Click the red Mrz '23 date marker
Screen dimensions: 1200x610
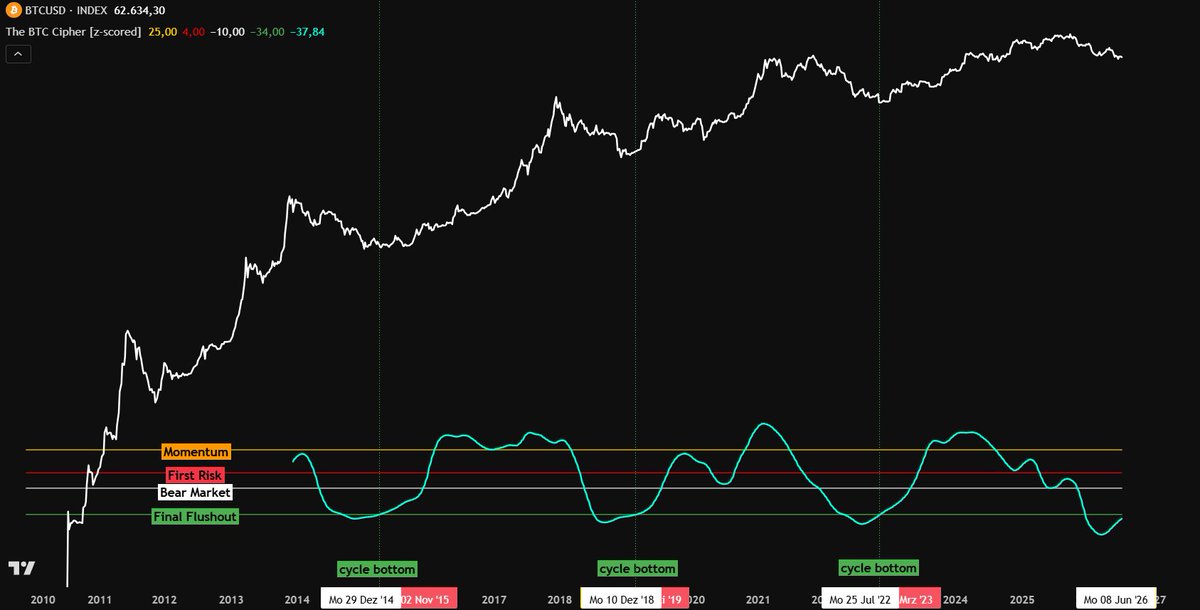(x=918, y=599)
